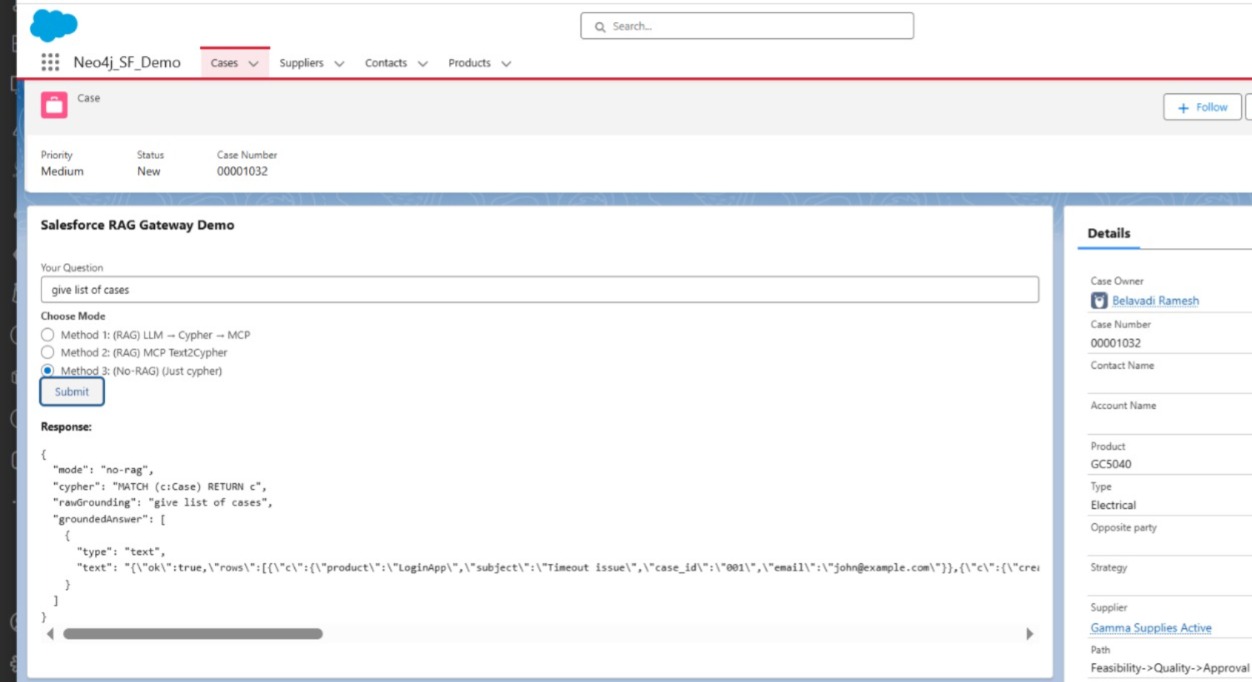
Task: Click the Path value Feasibility->Quality->Approval
Action: 1170,668
